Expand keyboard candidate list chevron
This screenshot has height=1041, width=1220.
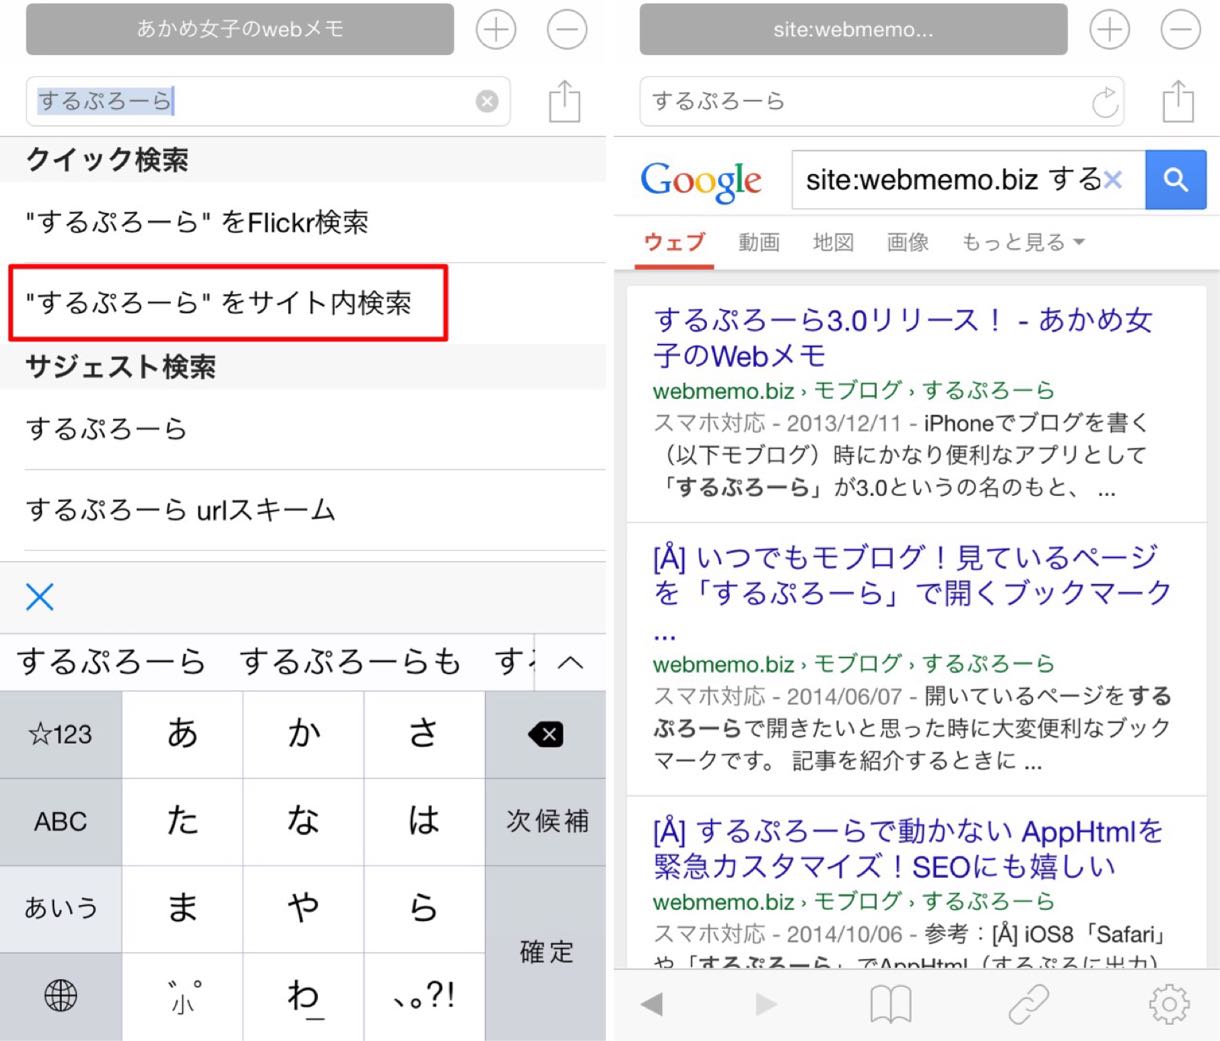[570, 662]
